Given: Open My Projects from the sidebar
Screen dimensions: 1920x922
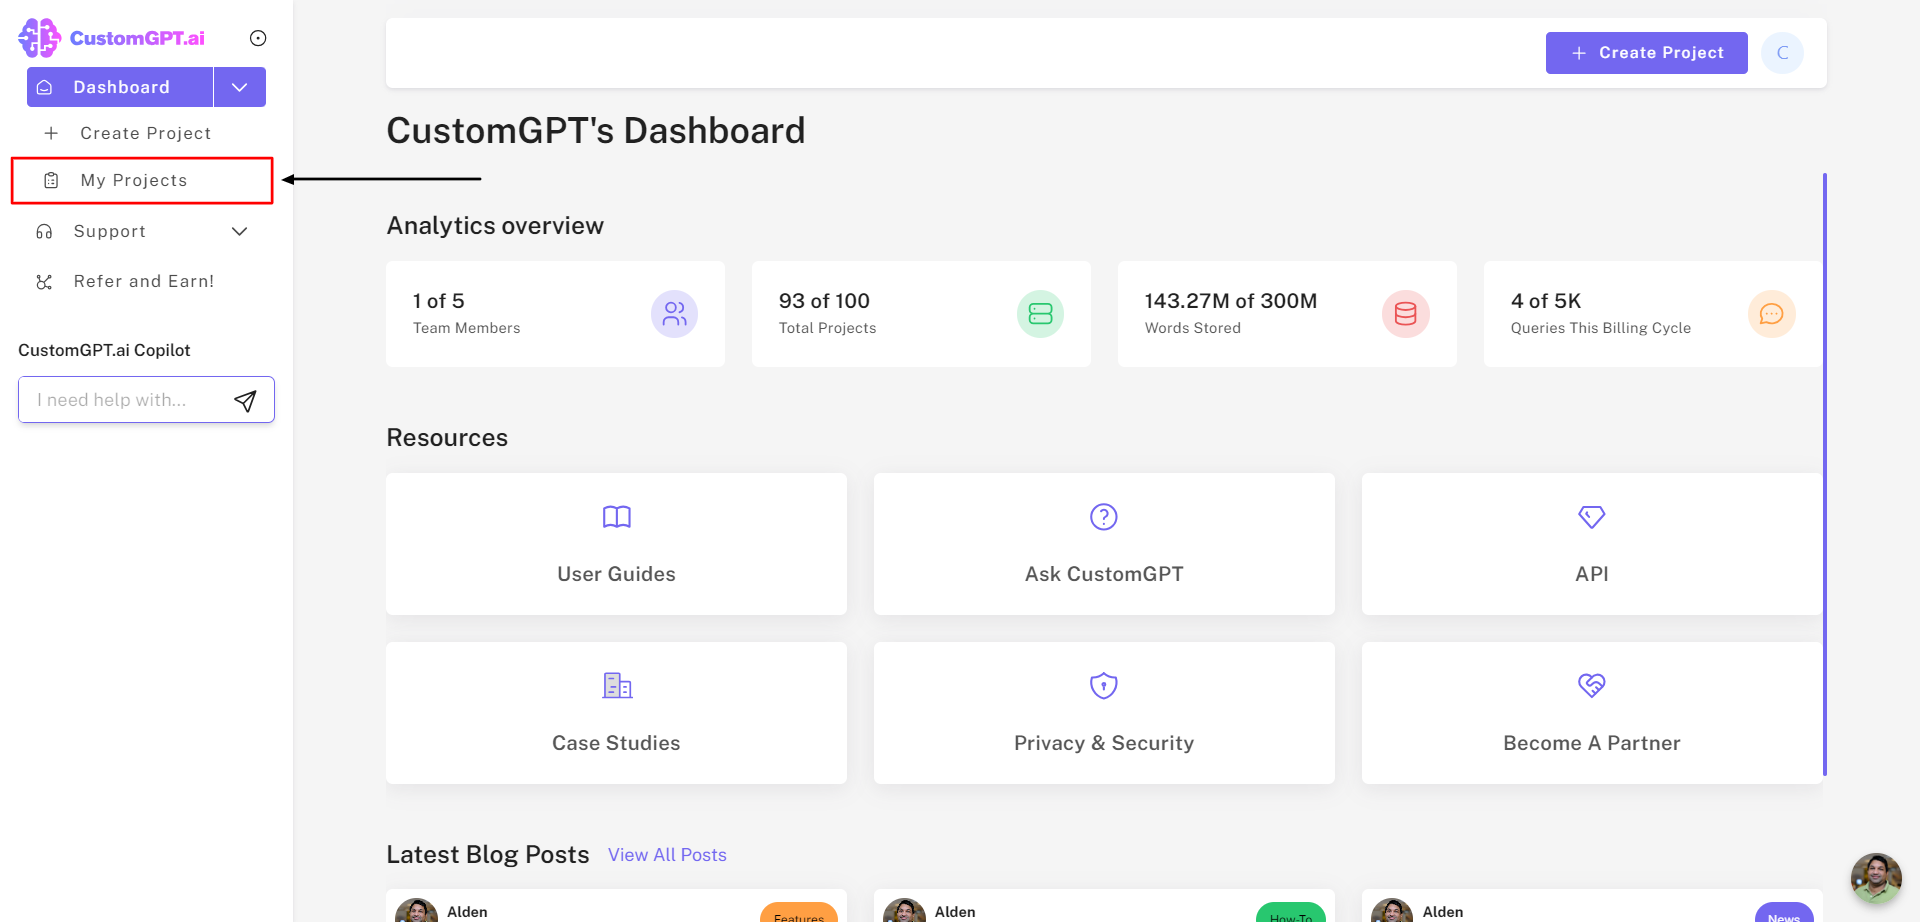Looking at the screenshot, I should click(x=142, y=180).
